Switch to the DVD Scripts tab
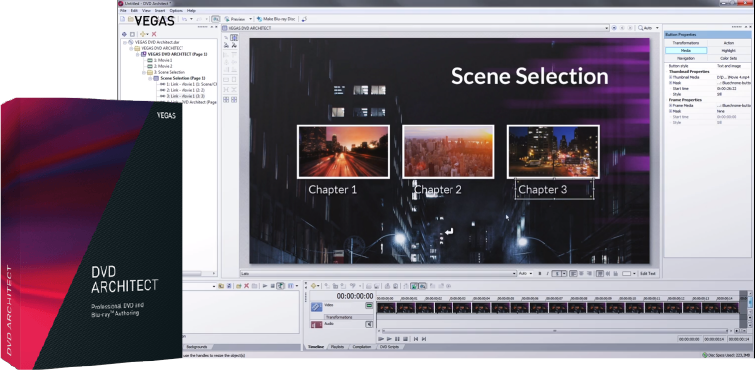The width and height of the screenshot is (755, 370). pyautogui.click(x=390, y=347)
